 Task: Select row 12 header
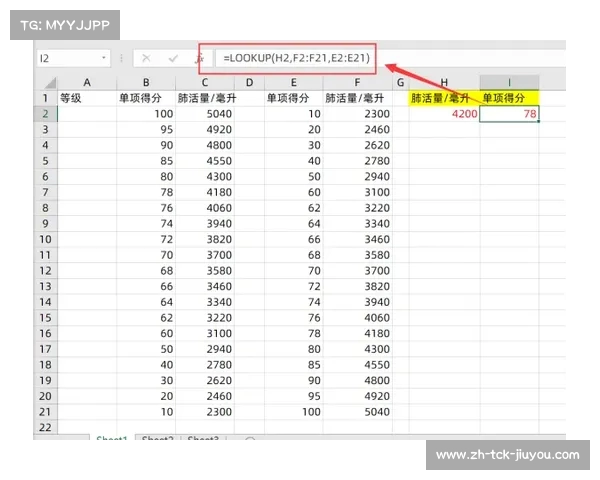pos(45,271)
